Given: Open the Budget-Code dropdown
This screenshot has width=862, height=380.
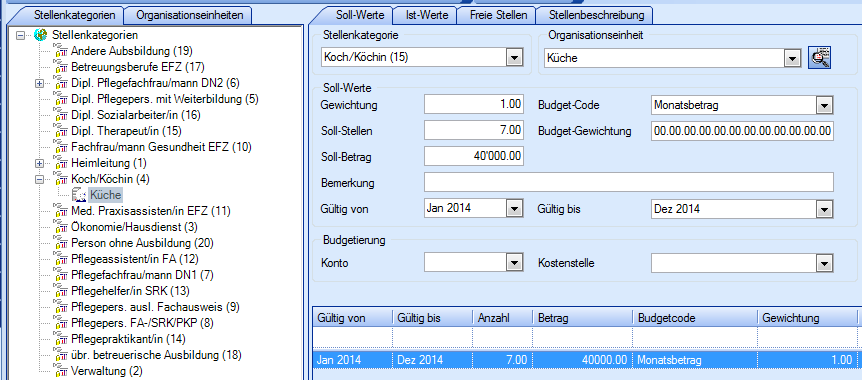Looking at the screenshot, I should pyautogui.click(x=824, y=106).
